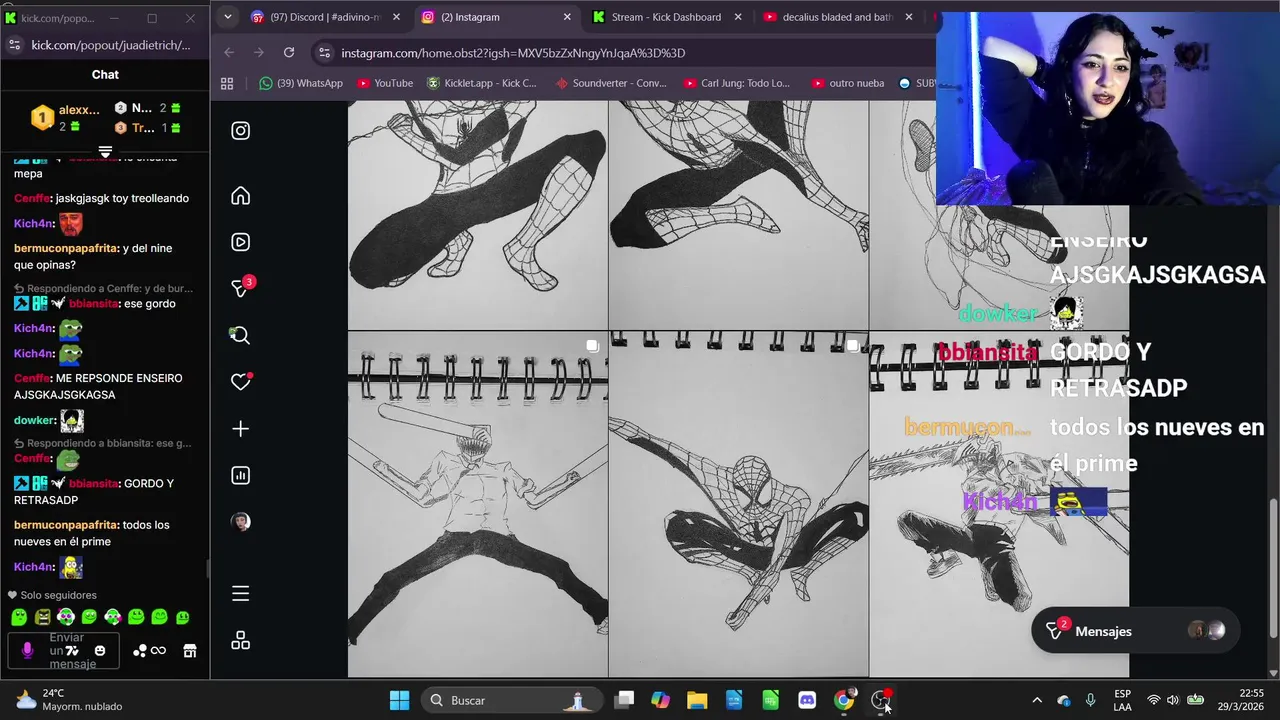Open Instagram direct messages sidebar icon

[241, 288]
